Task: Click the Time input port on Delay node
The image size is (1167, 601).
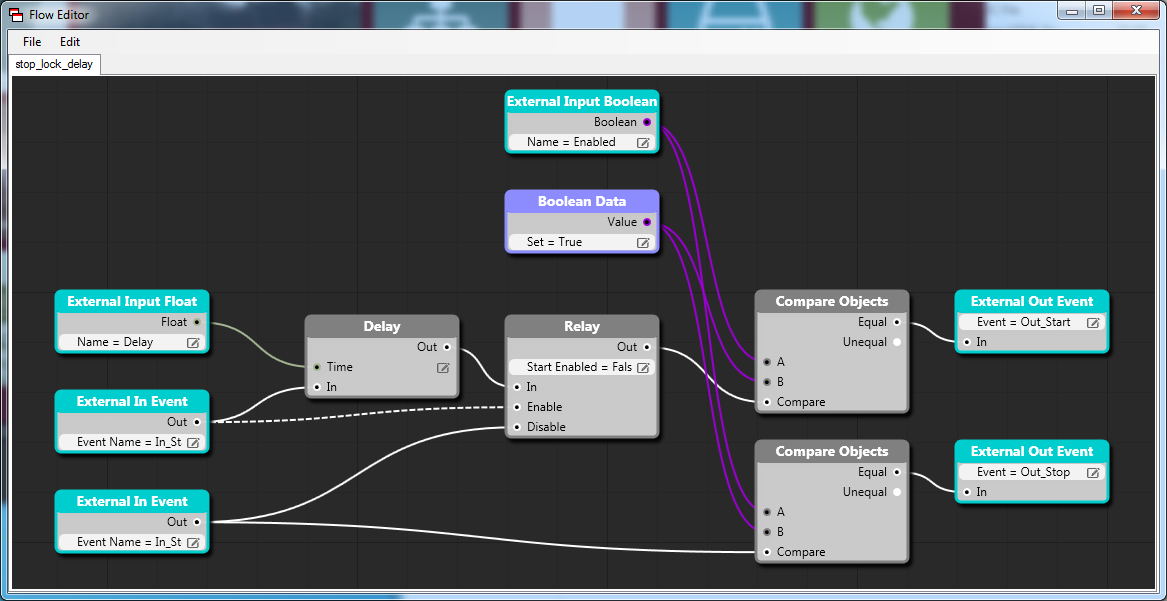Action: coord(317,367)
